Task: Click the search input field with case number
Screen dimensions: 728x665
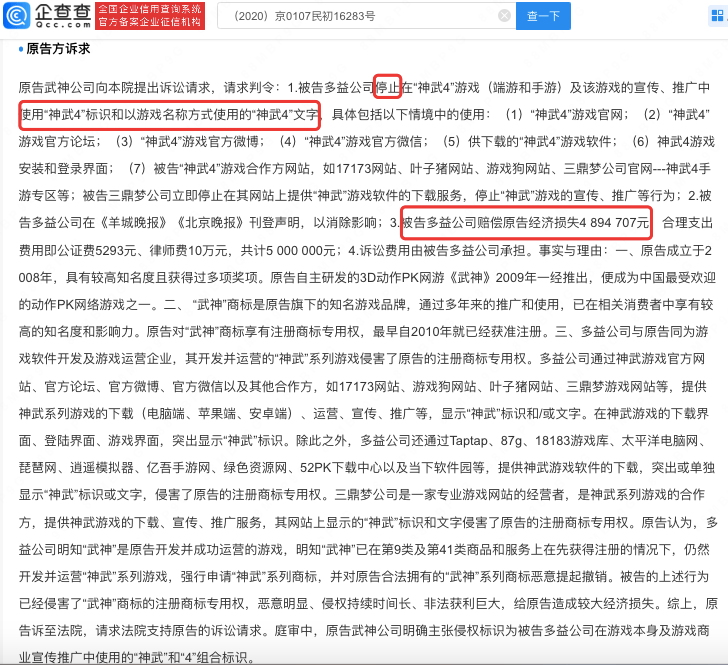Action: [367, 16]
